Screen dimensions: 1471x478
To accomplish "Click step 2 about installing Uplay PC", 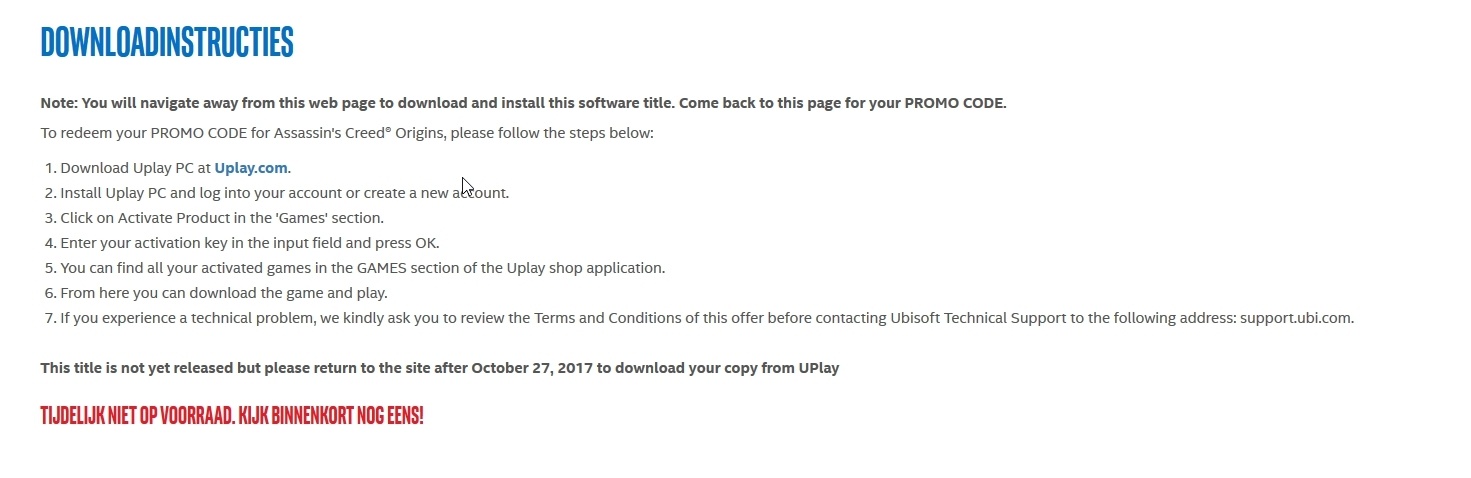I will 284,193.
